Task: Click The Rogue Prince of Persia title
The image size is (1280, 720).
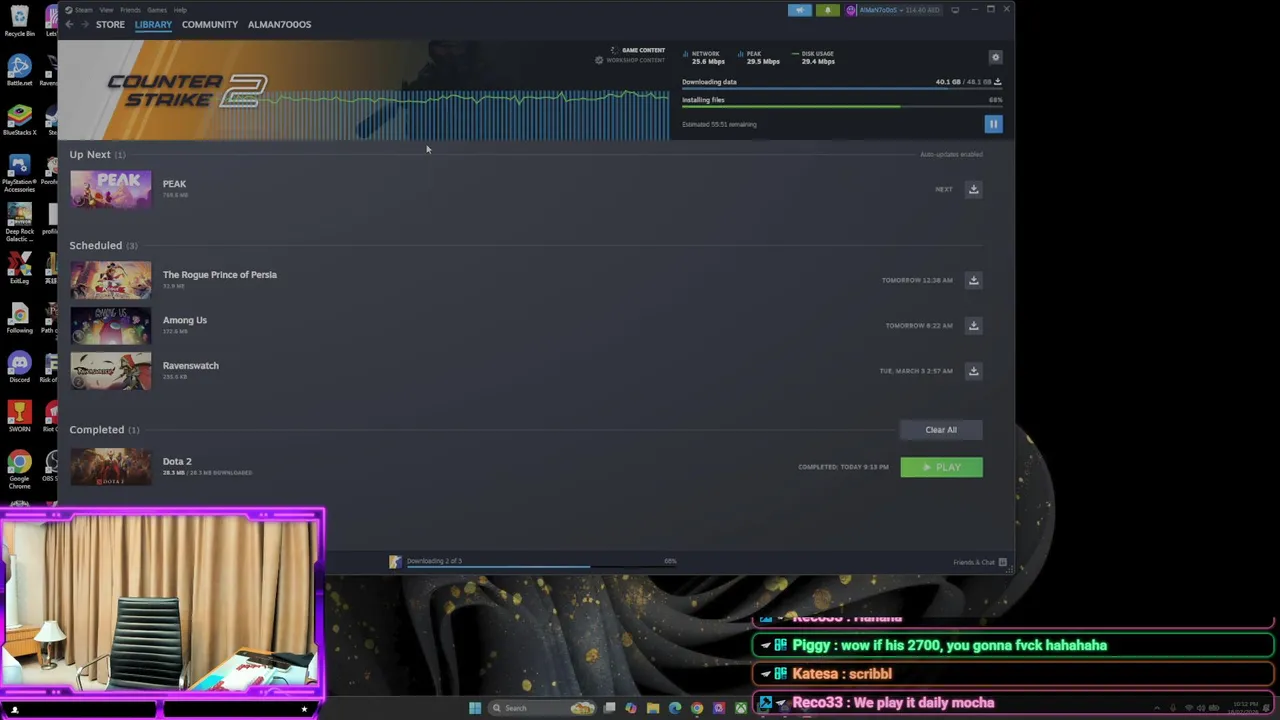Action: click(x=220, y=275)
